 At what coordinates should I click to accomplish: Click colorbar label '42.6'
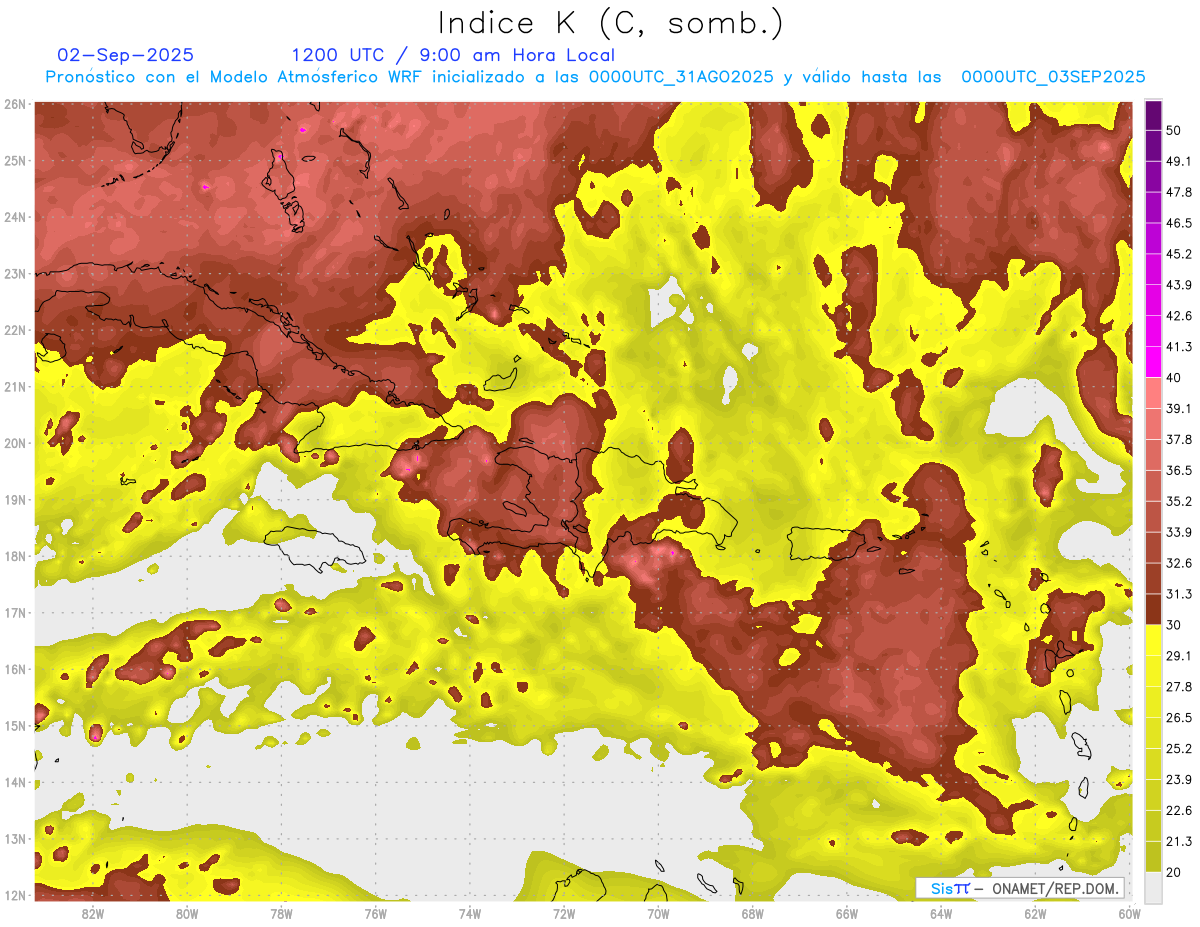pos(1179,316)
